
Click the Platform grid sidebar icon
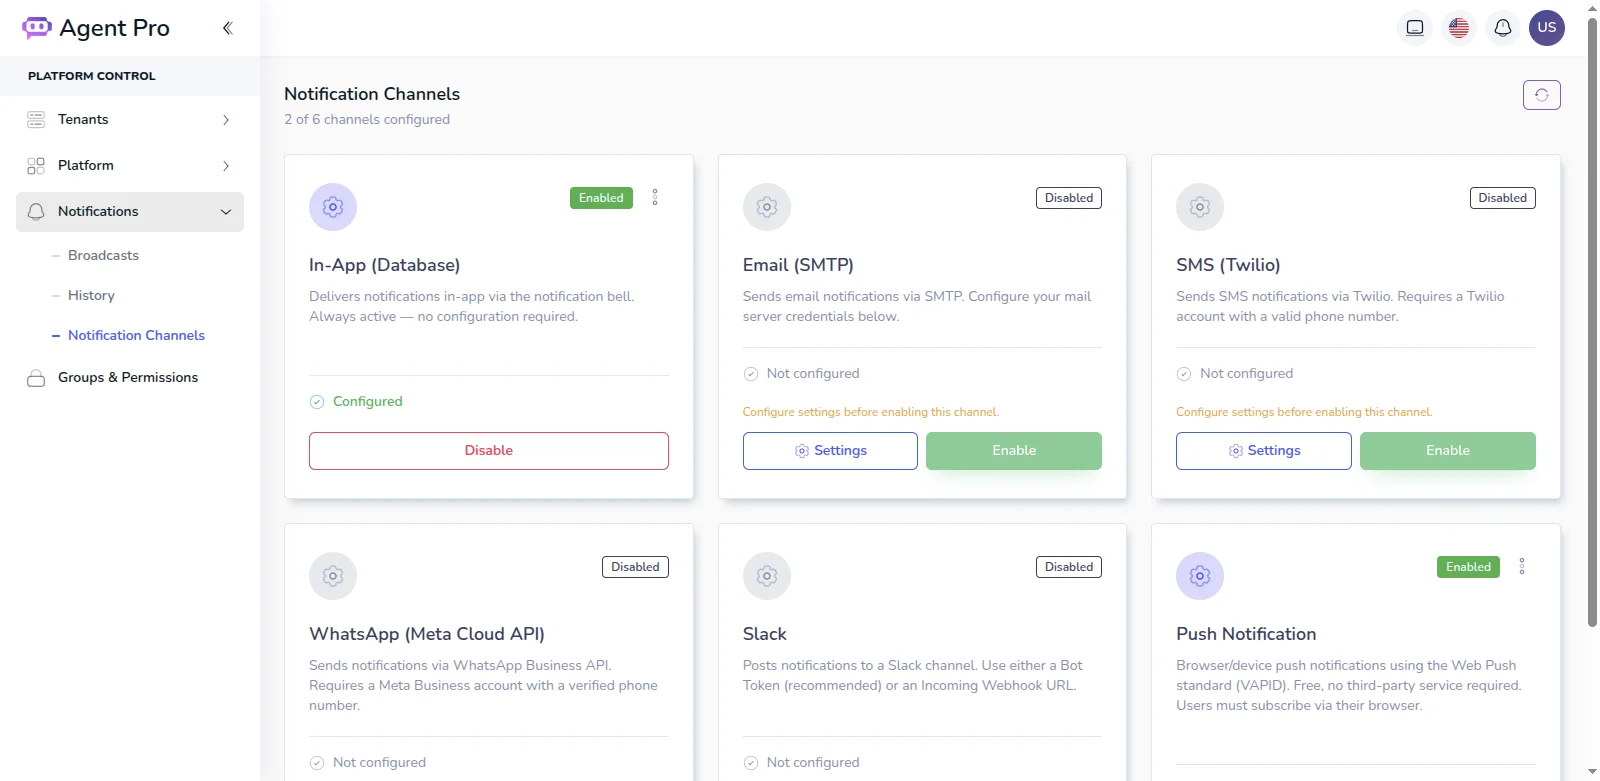(x=36, y=166)
